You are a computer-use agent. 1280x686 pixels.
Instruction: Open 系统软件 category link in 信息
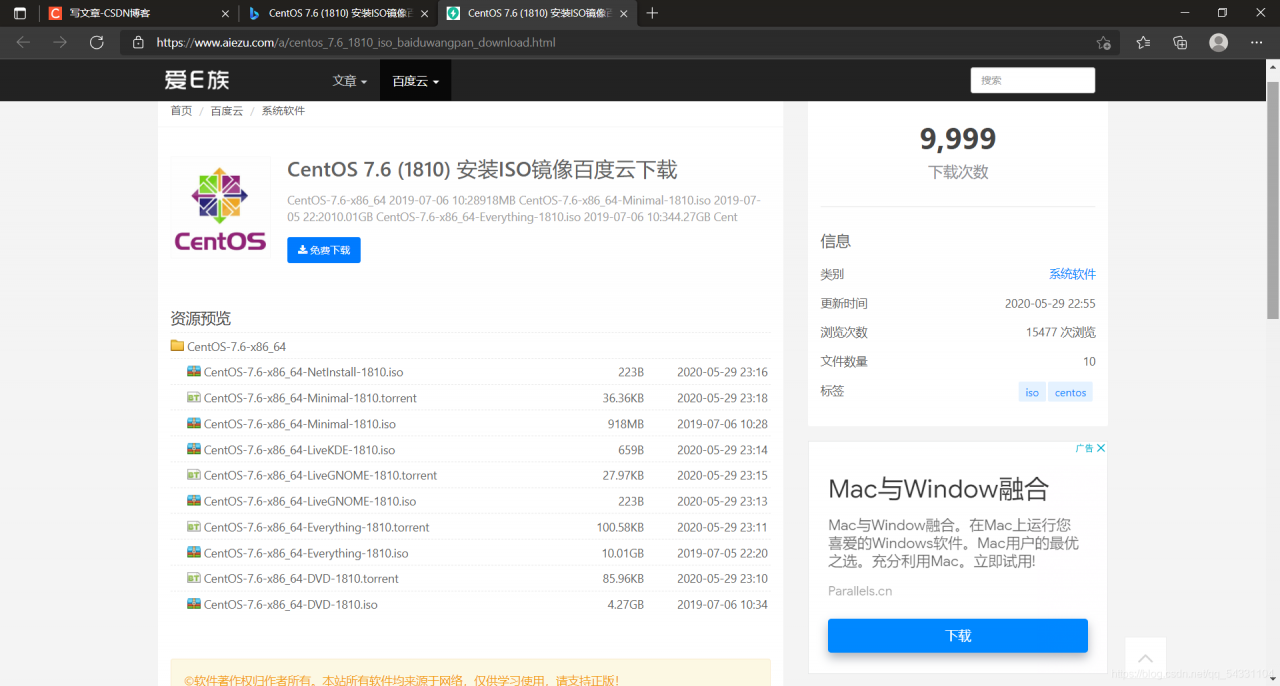1072,274
